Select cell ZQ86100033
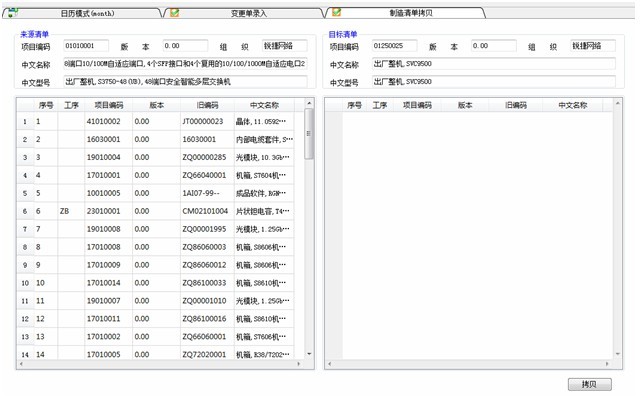641x399 pixels. pos(207,283)
